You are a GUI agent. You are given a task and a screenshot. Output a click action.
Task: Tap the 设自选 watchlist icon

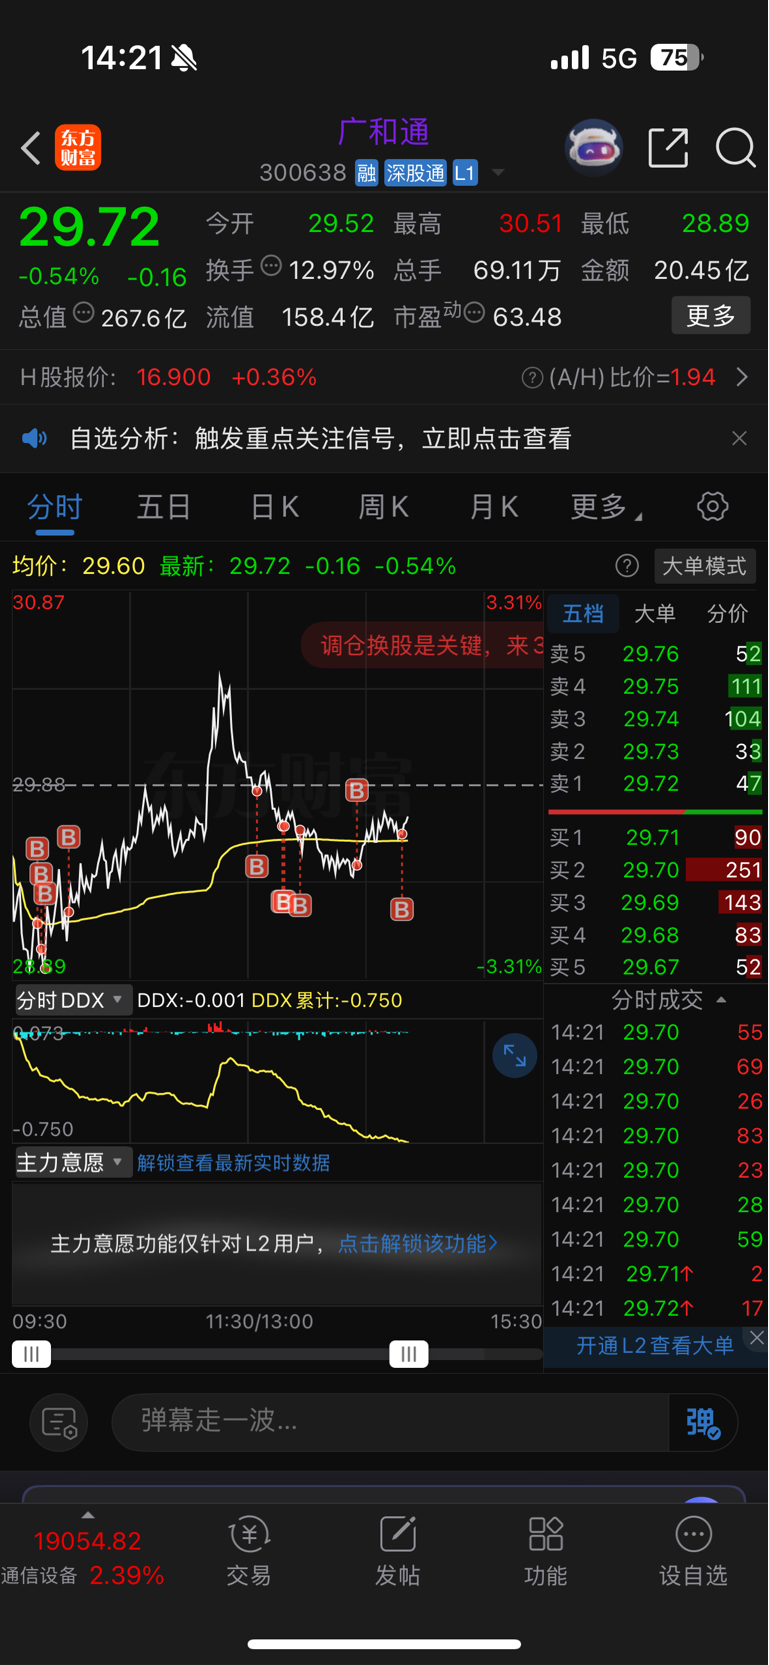693,1552
